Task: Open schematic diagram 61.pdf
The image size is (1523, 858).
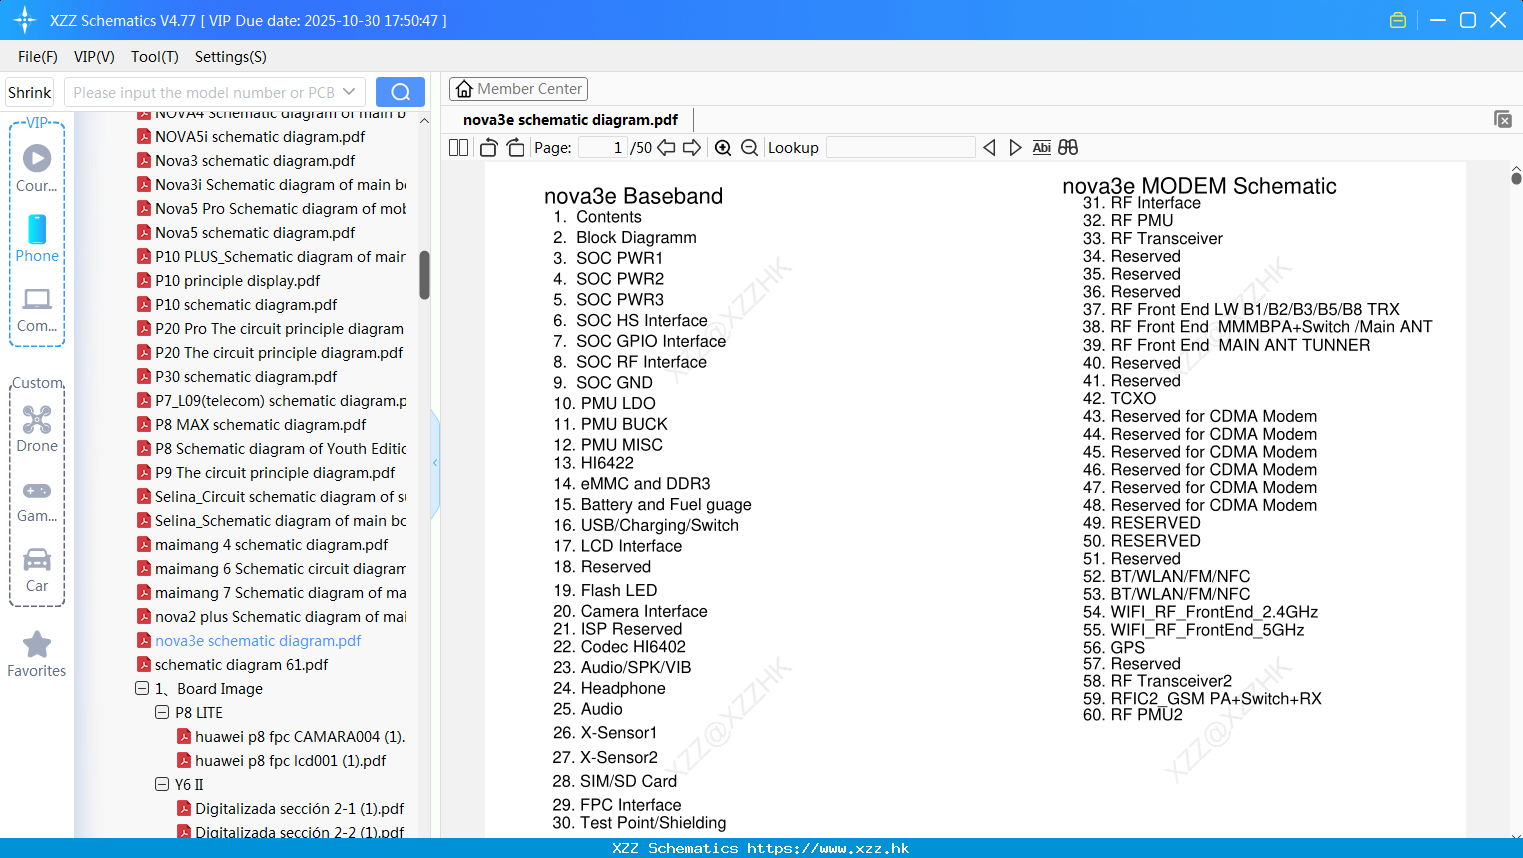Action: (x=241, y=664)
